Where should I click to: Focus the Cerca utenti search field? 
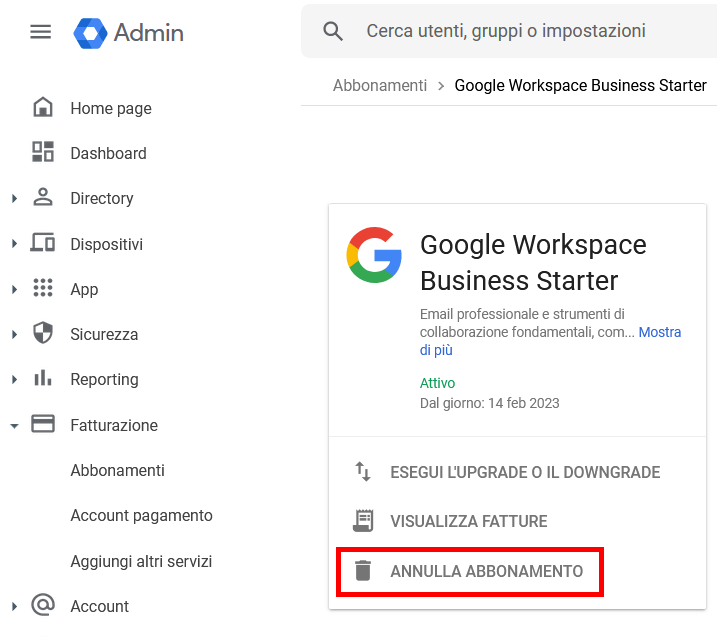point(508,31)
